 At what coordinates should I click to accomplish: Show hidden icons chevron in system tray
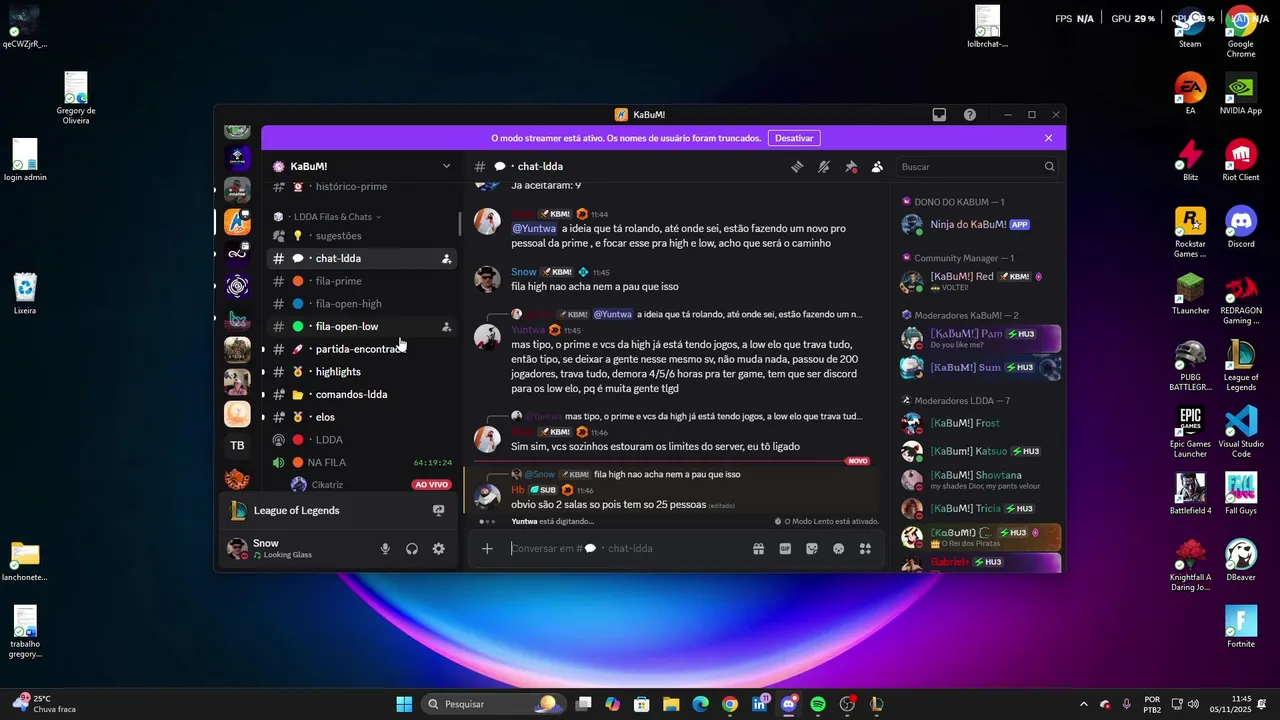click(x=1083, y=704)
